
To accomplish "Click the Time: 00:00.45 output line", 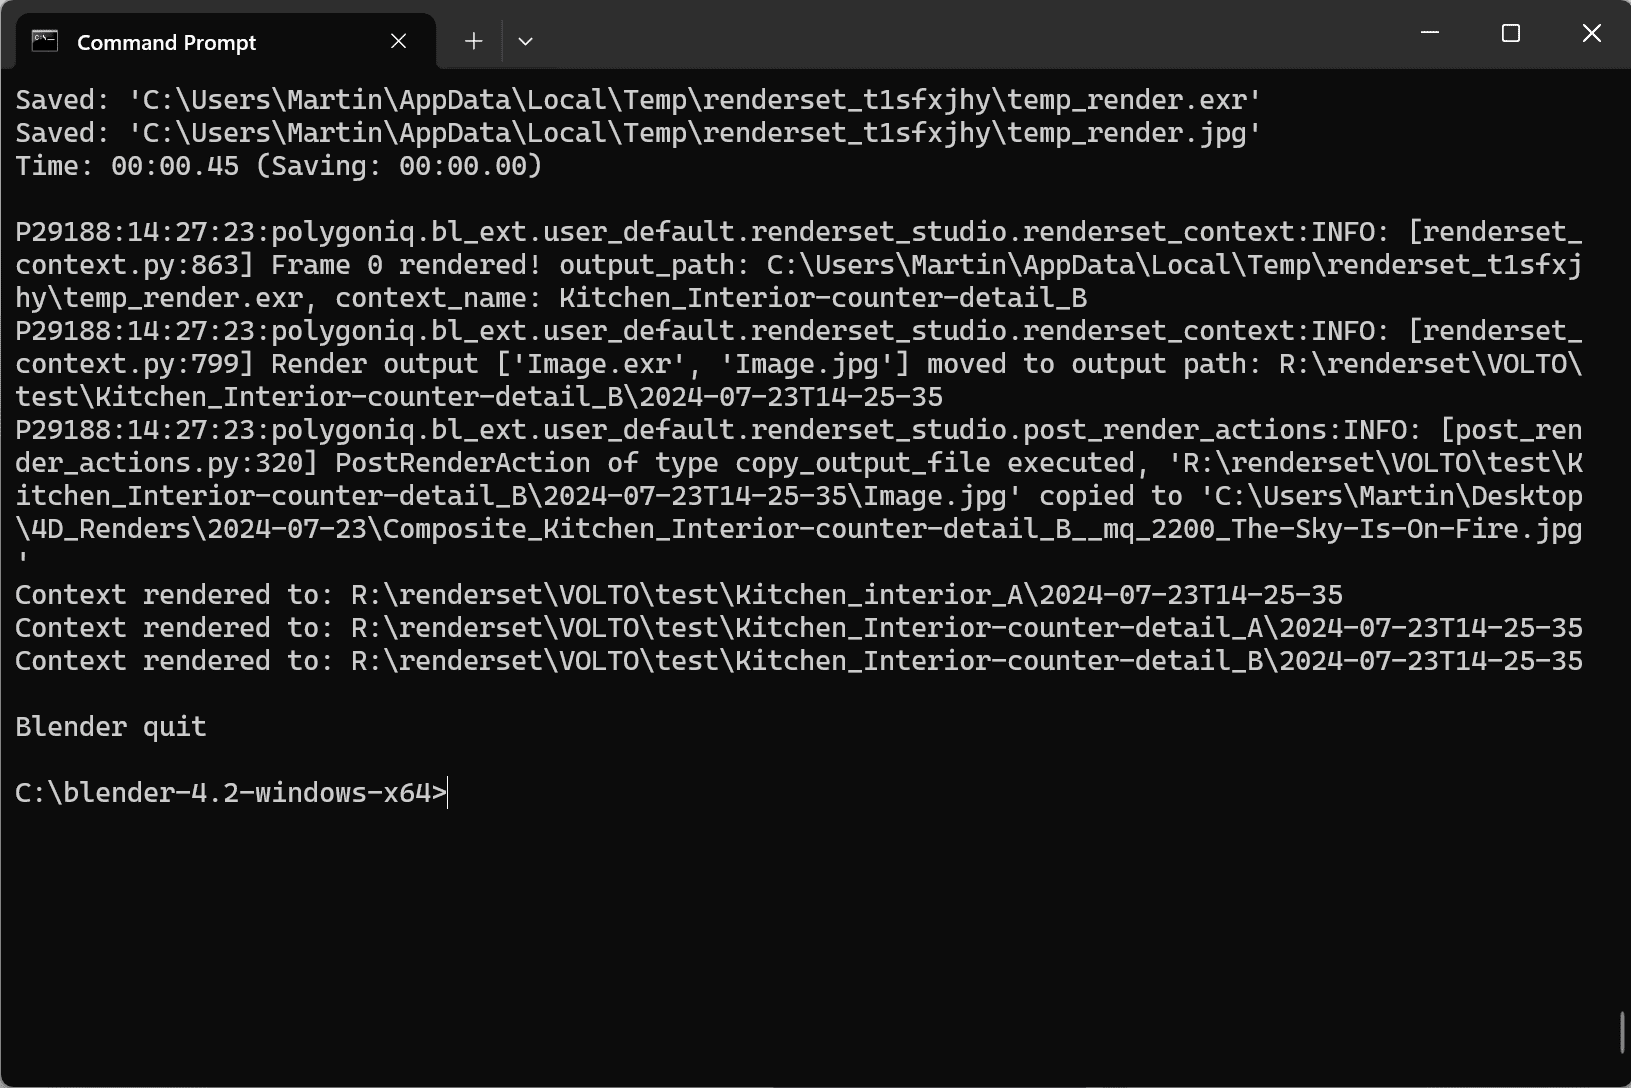I will tap(276, 165).
